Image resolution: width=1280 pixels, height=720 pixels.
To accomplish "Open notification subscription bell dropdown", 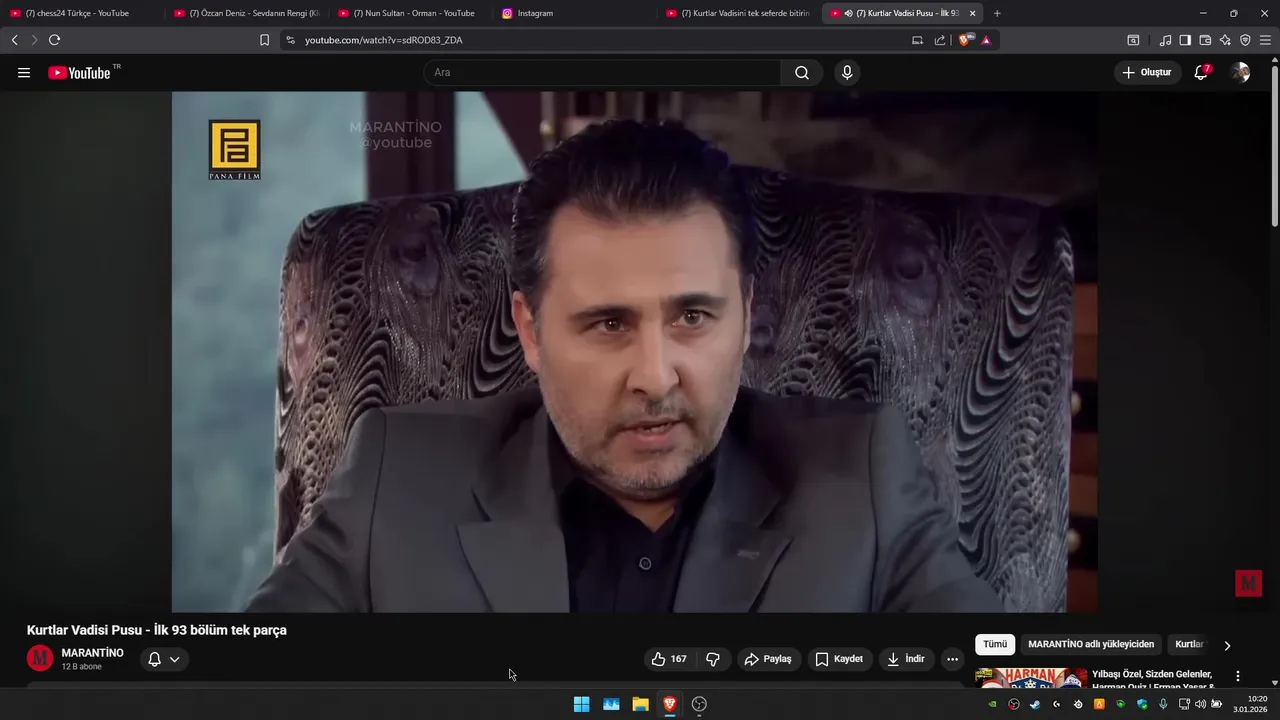I will pyautogui.click(x=164, y=659).
